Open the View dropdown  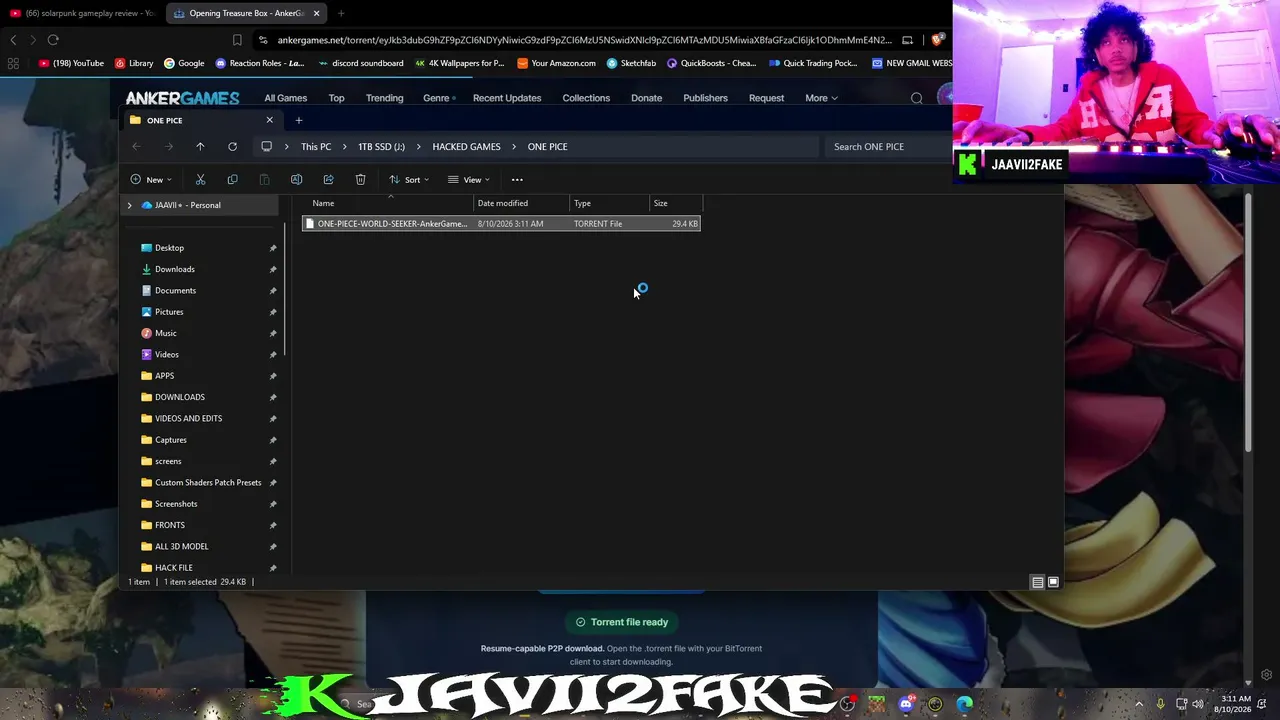click(x=469, y=180)
